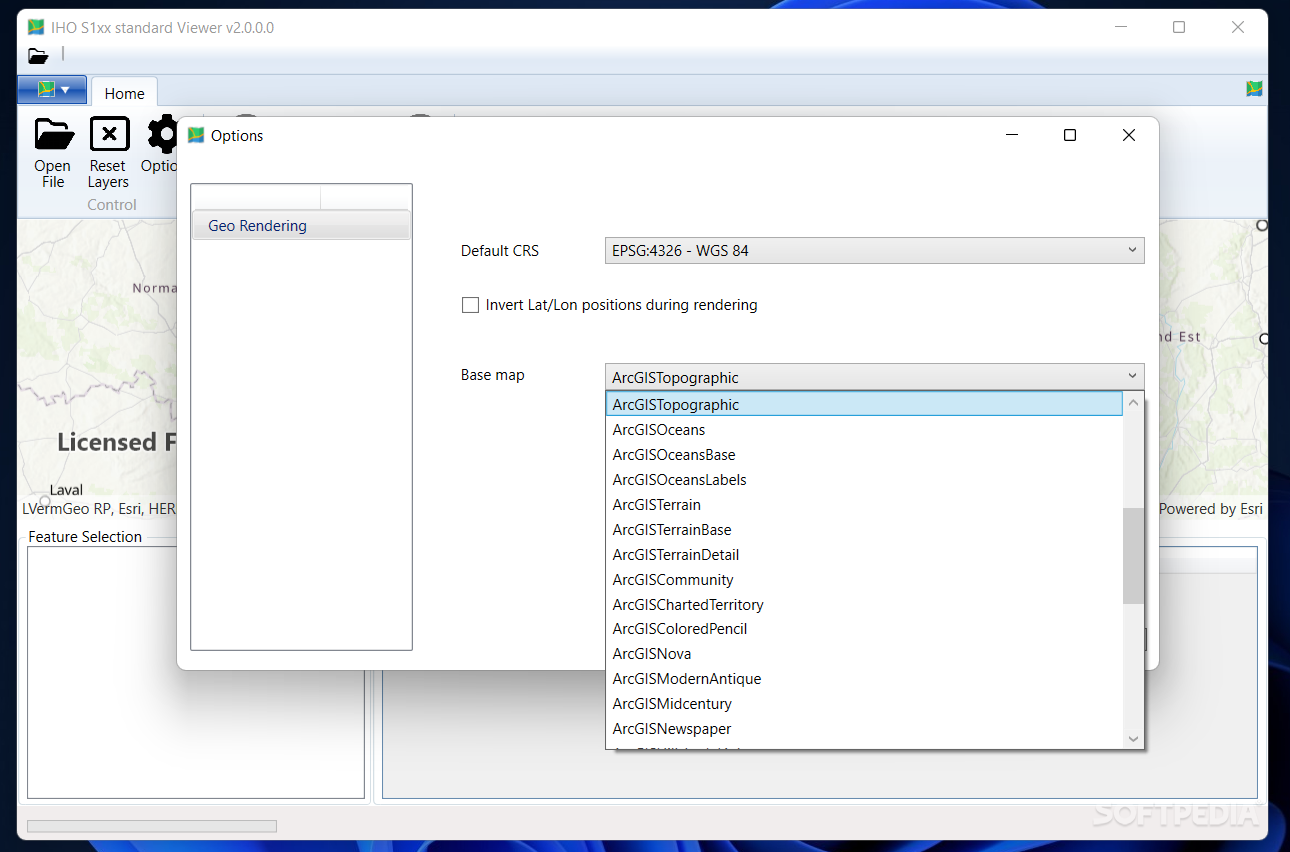The height and width of the screenshot is (852, 1290).
Task: Choose ArcGISOceansLabels from list
Action: click(x=864, y=480)
